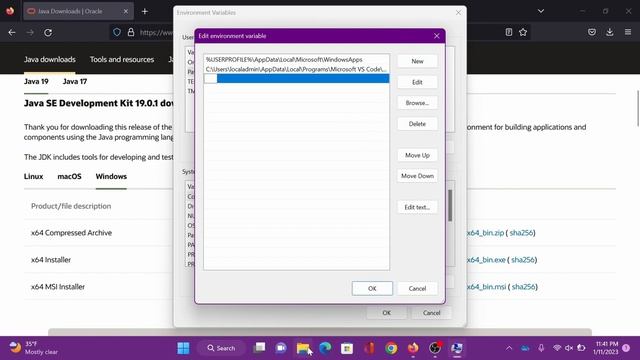Open the Firefox hamburger menu

coord(628,32)
